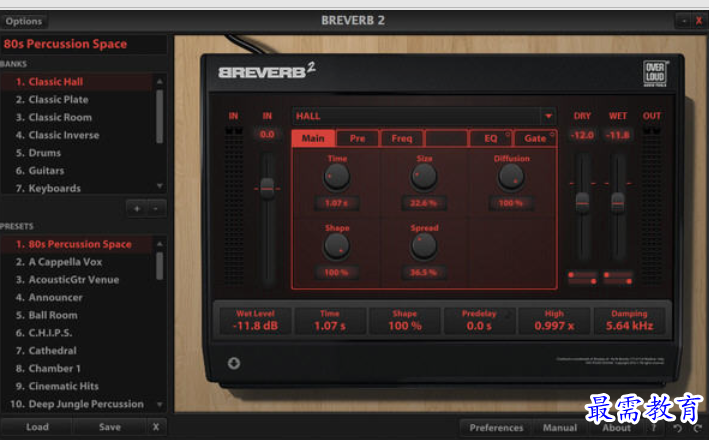
Task: Open Preferences
Action: pos(496,427)
